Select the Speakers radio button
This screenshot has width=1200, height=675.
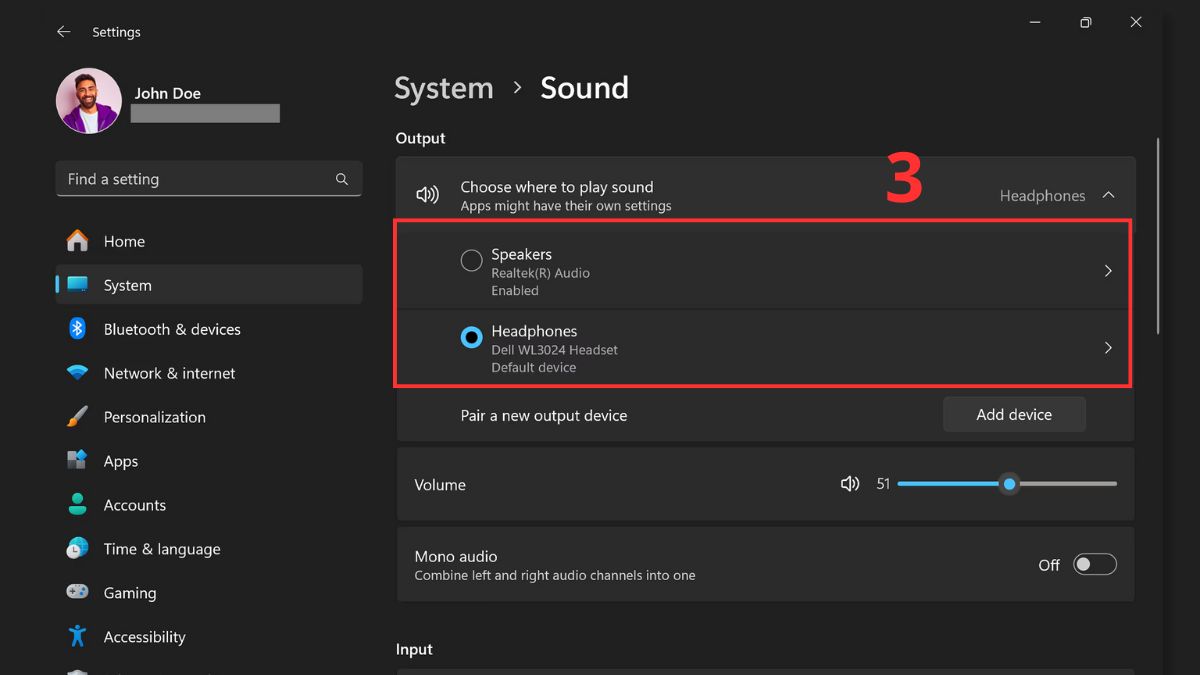tap(471, 261)
